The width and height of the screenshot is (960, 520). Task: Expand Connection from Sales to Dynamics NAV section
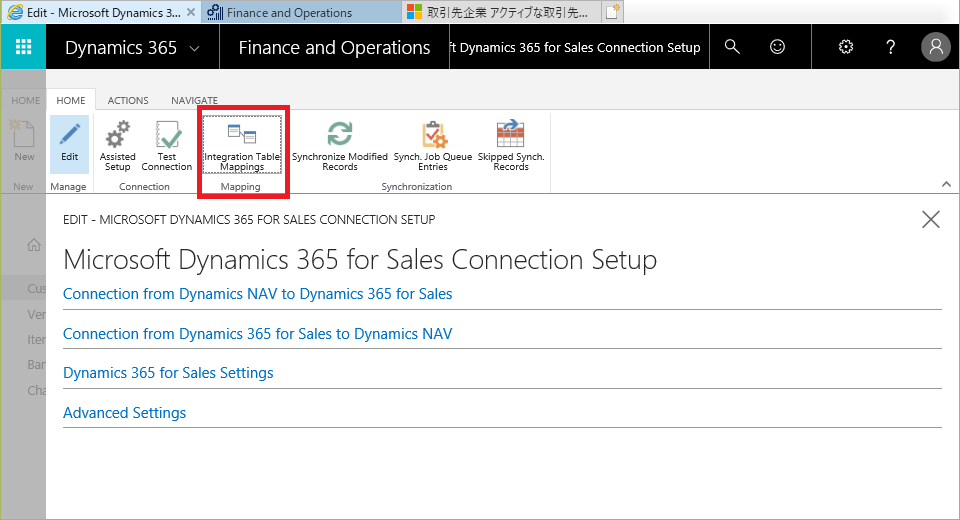point(257,334)
